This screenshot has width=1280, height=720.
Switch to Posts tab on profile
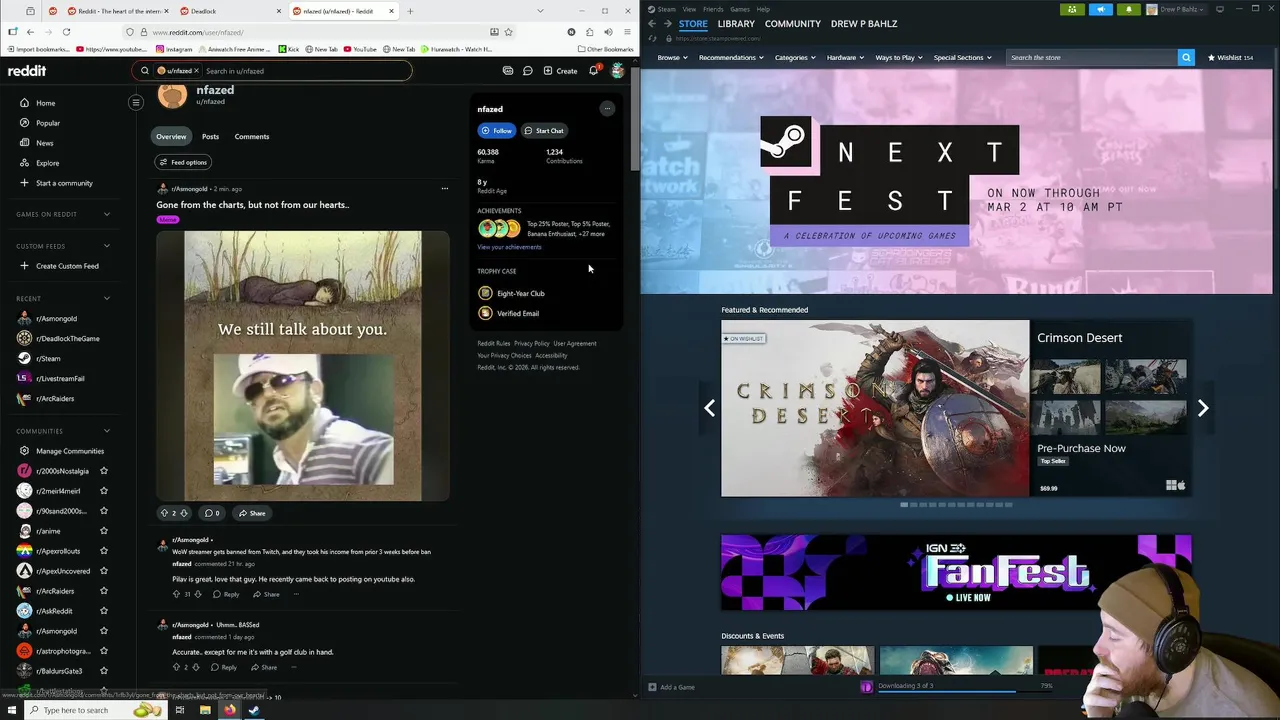point(210,136)
